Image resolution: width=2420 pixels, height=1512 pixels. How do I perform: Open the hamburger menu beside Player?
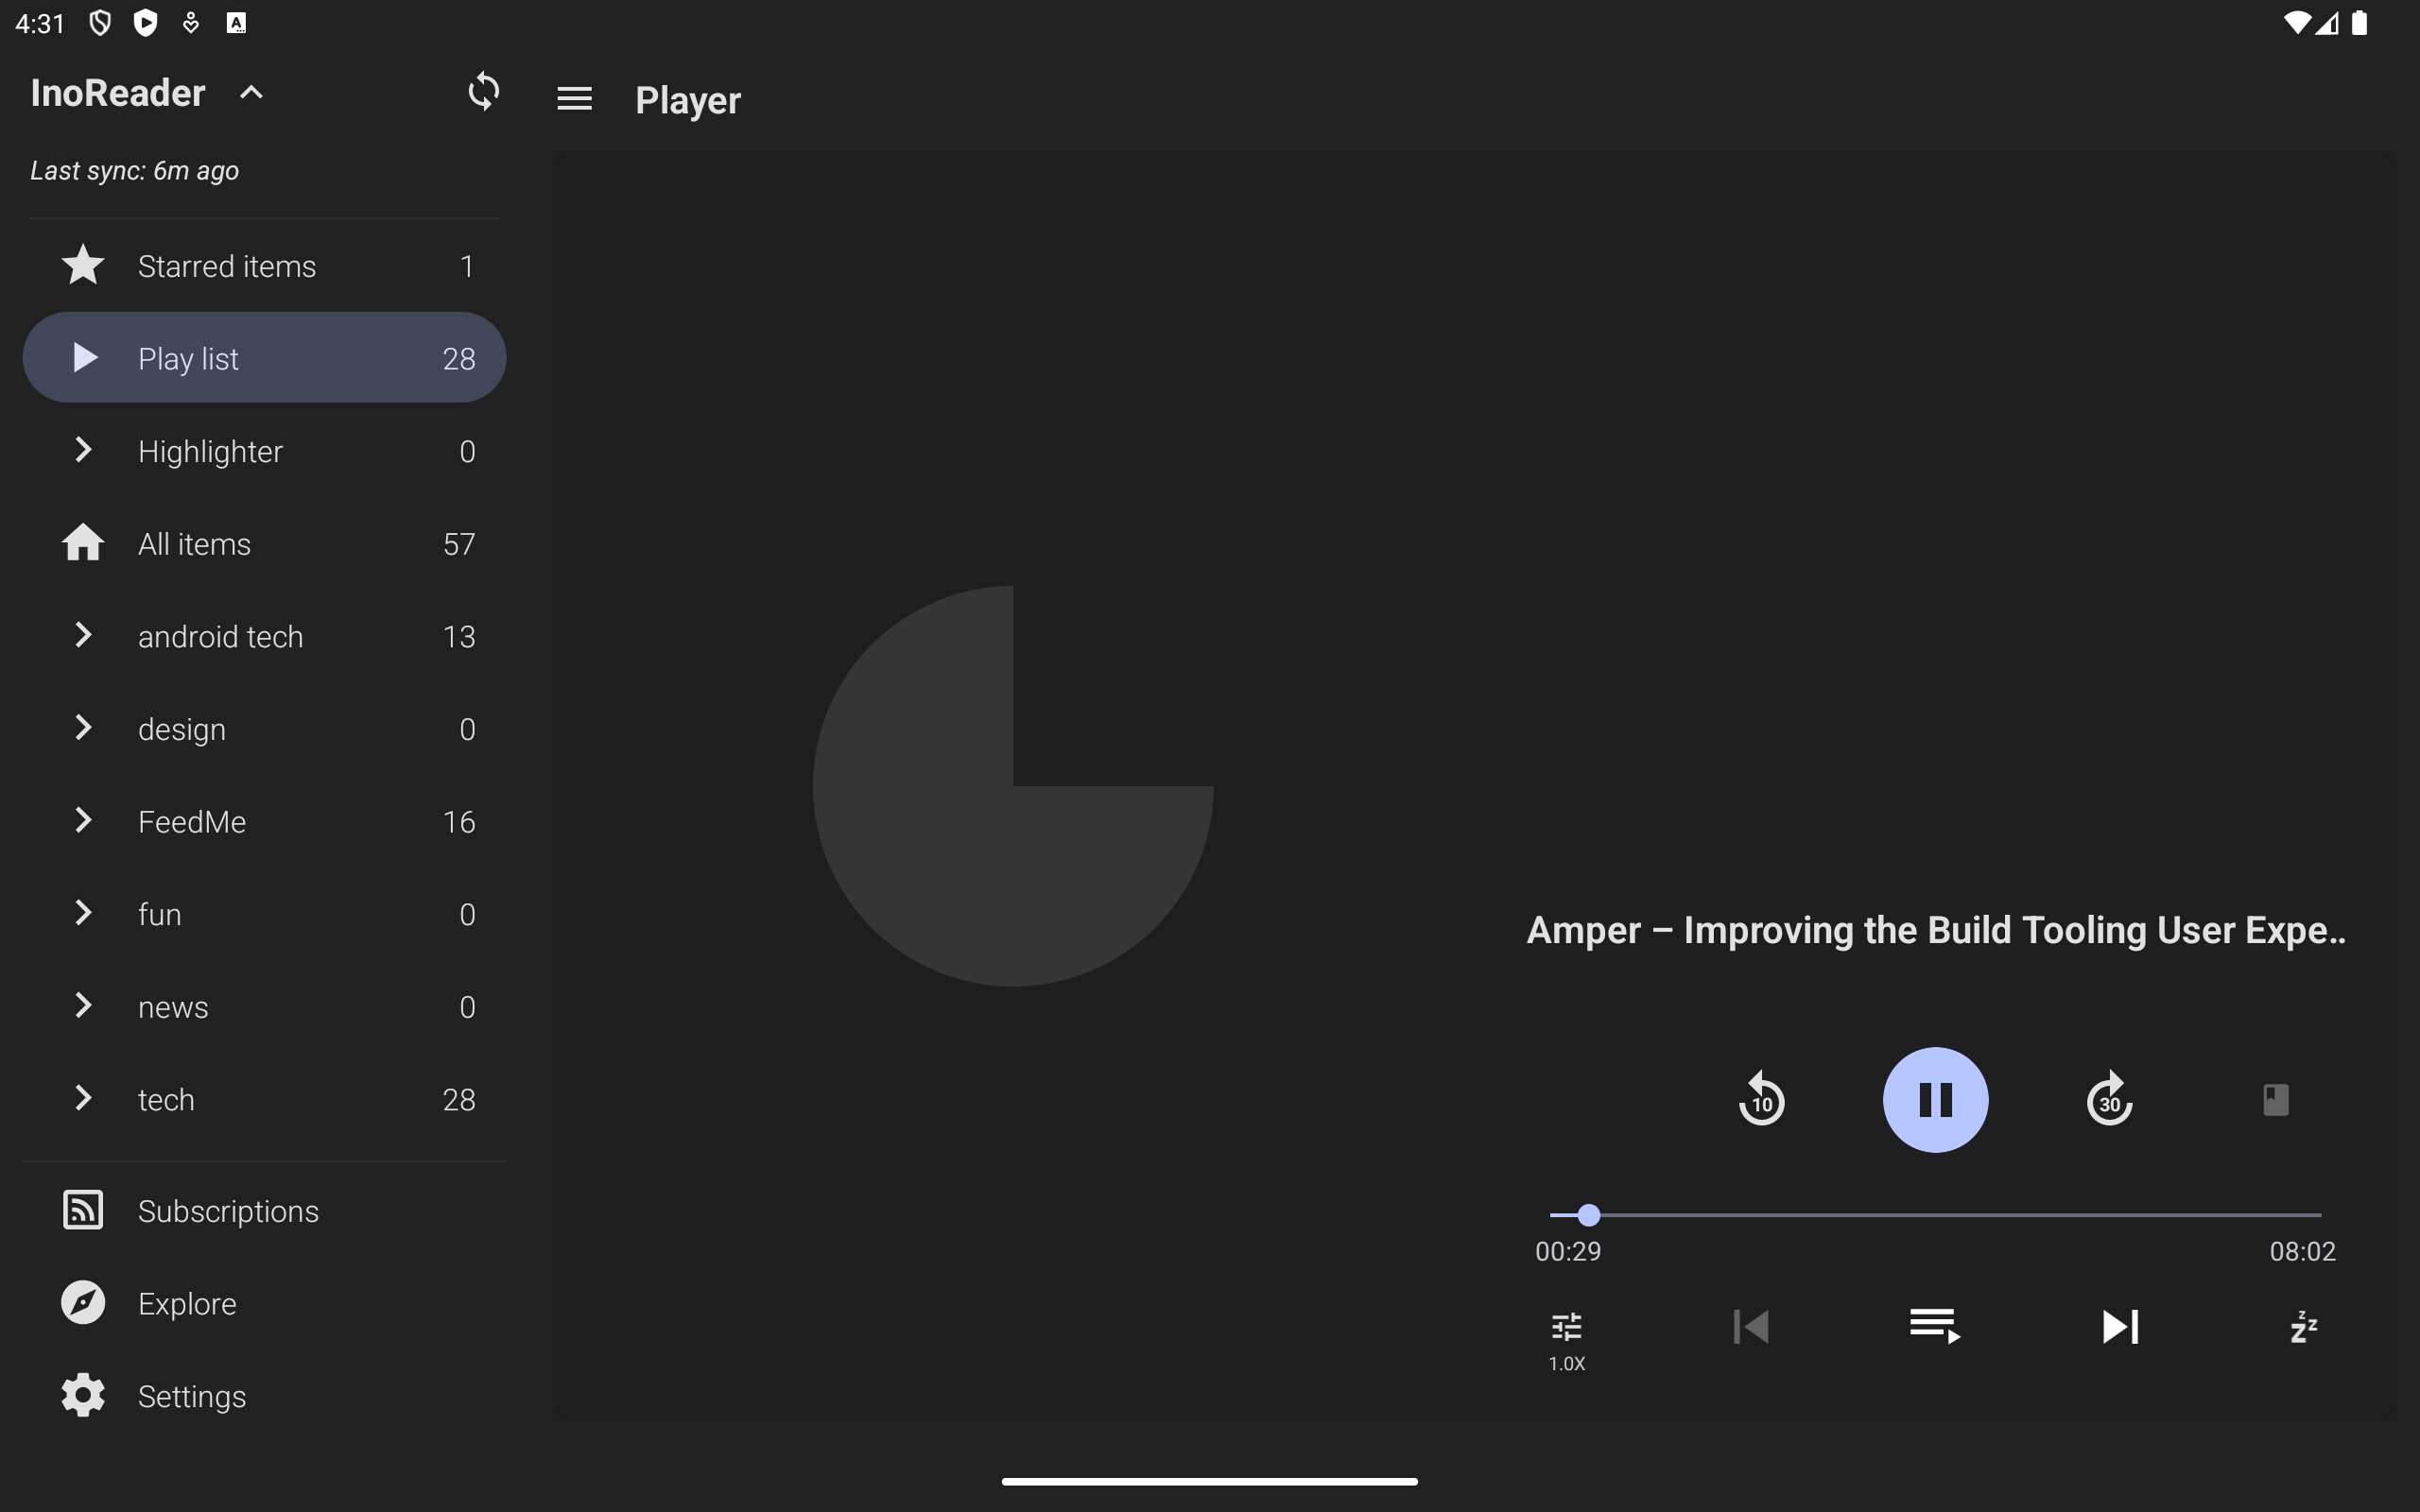574,99
